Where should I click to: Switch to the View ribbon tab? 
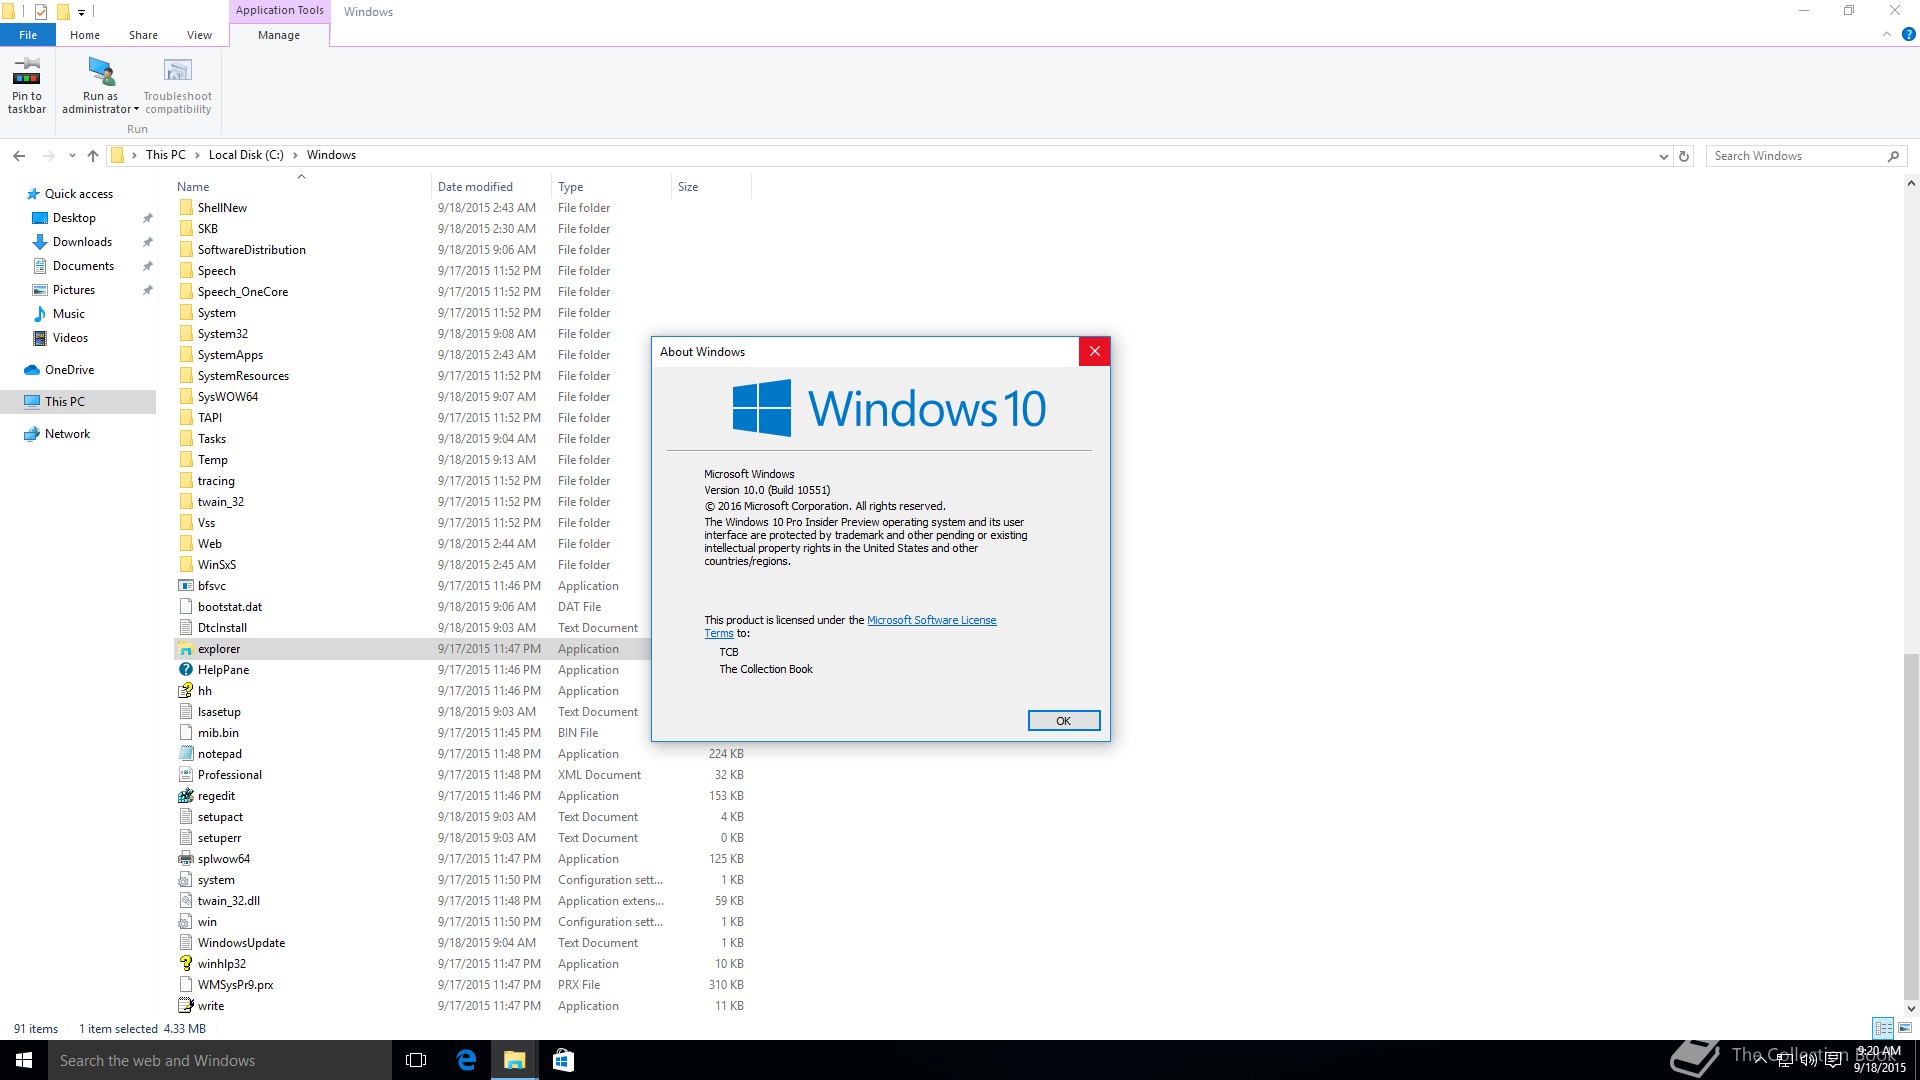[x=199, y=35]
